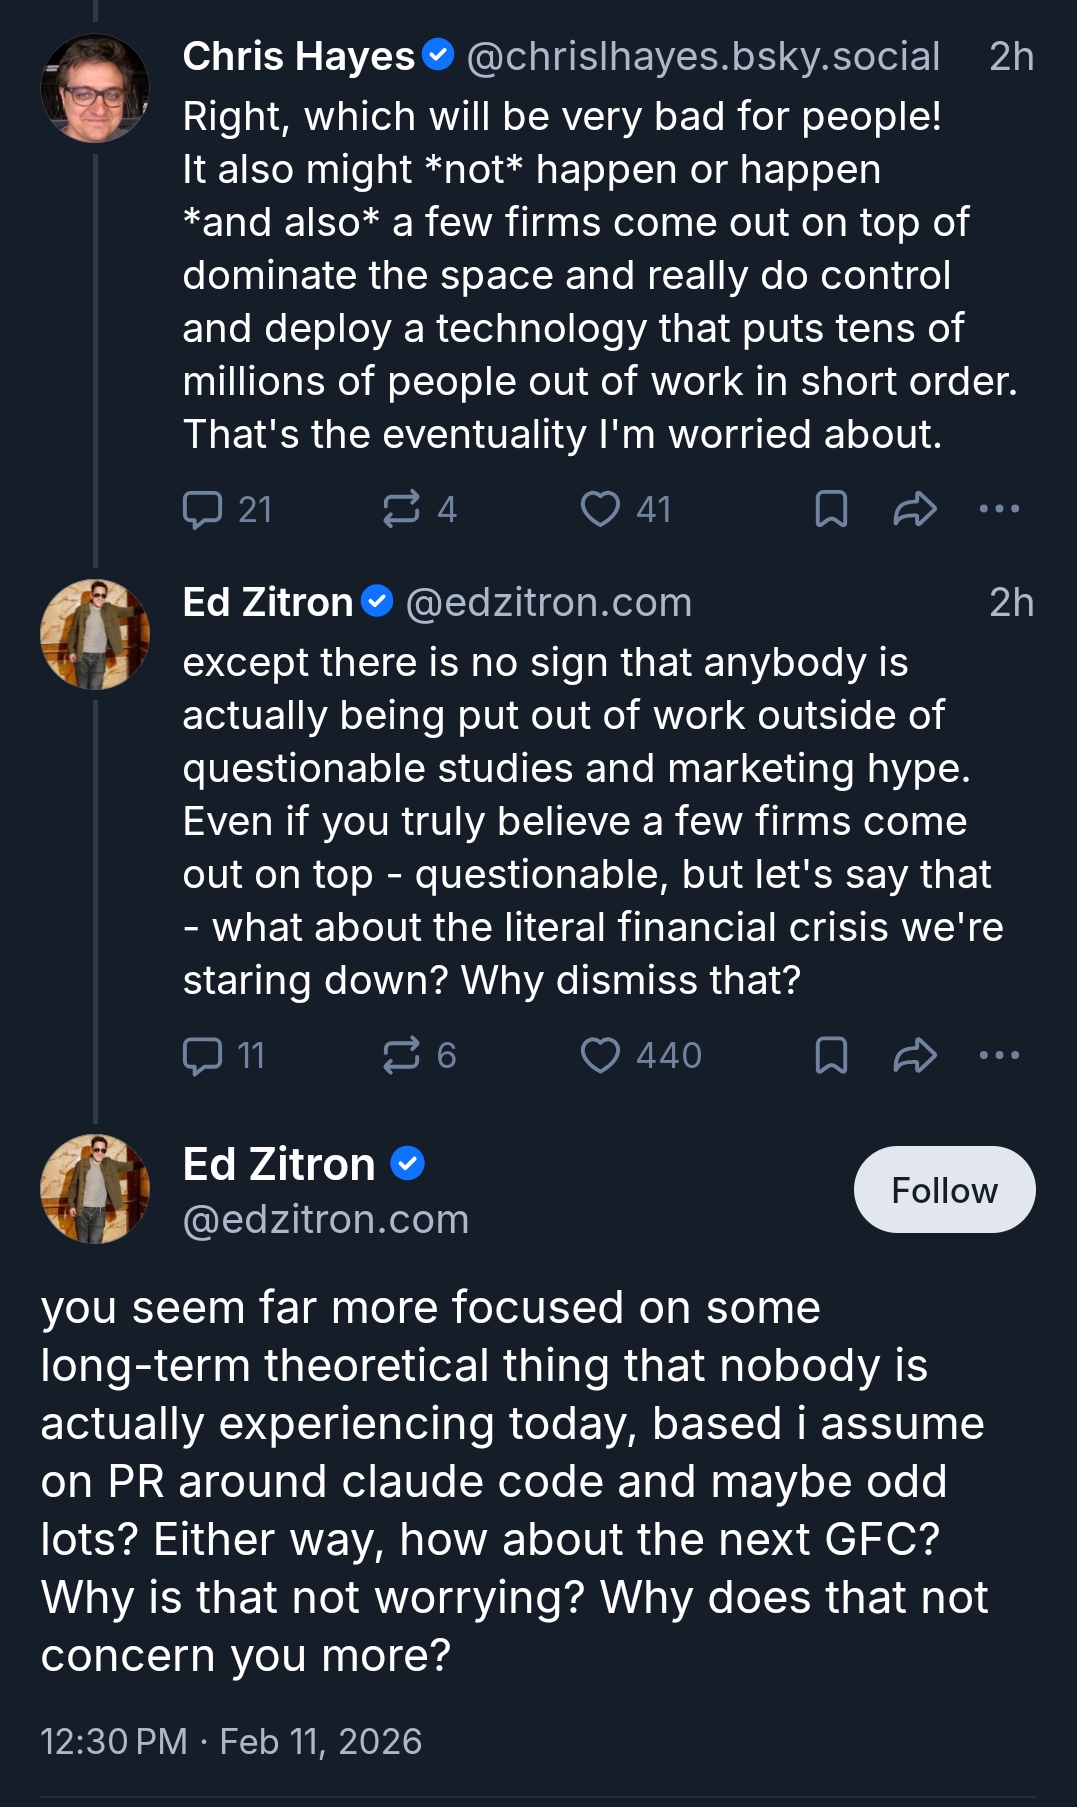Click the Chris Hayes display name

tap(298, 57)
